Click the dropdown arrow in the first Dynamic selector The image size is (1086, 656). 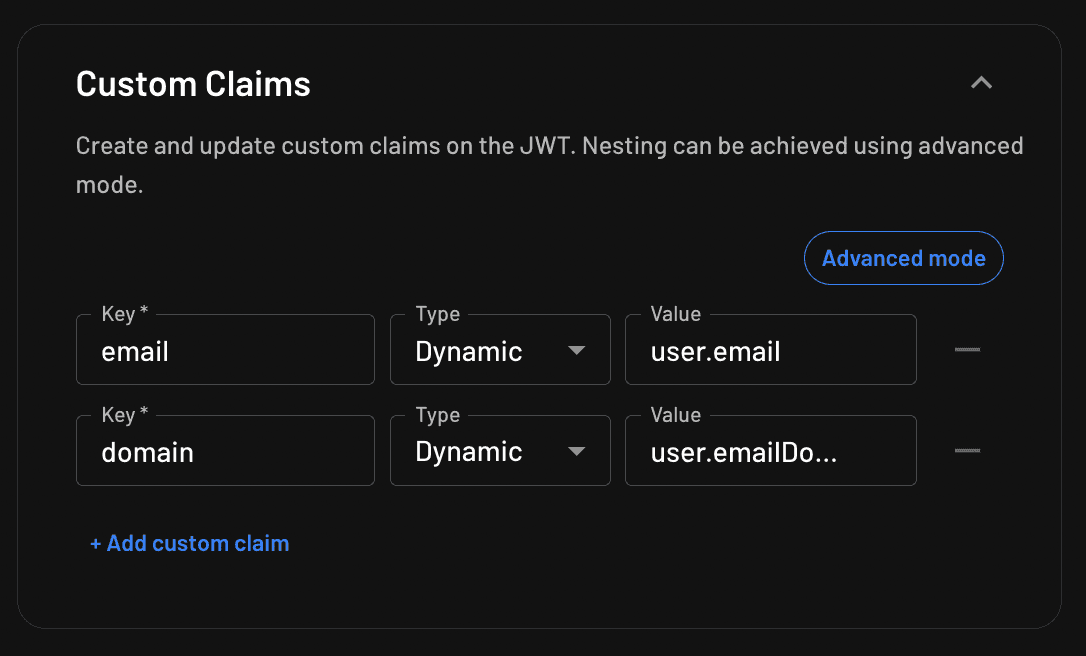click(577, 350)
